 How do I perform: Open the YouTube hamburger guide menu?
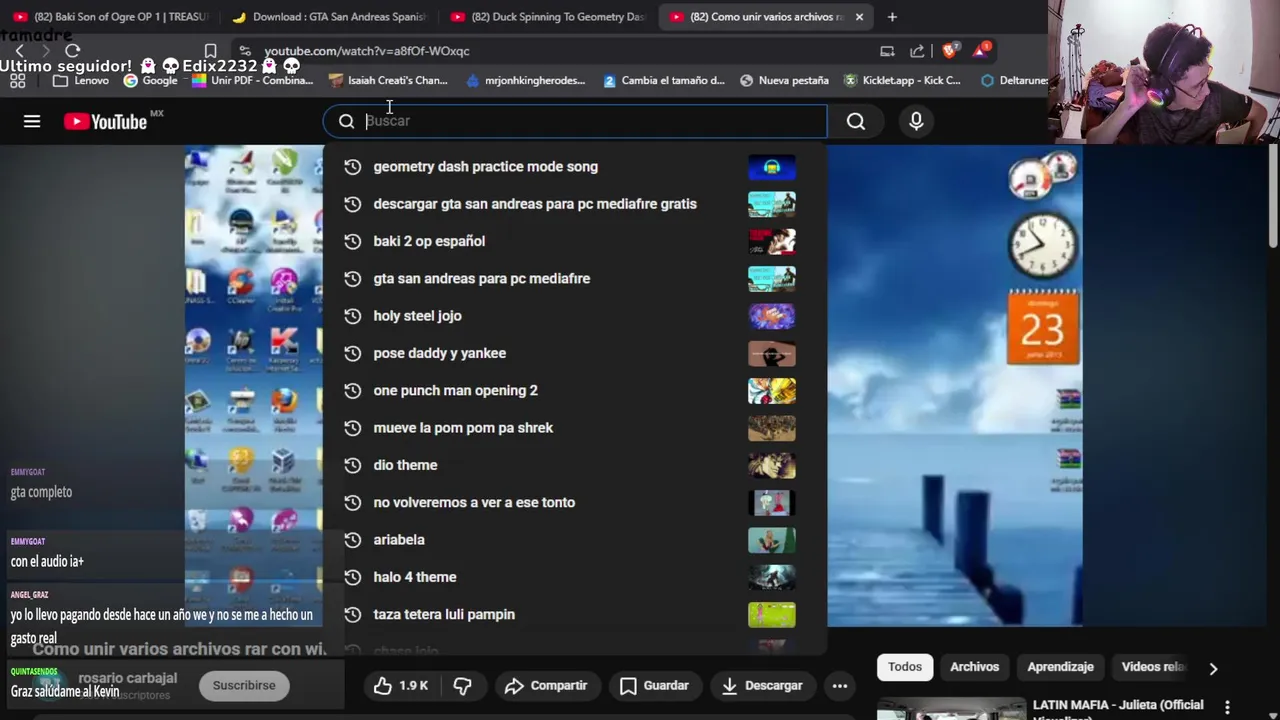[32, 121]
